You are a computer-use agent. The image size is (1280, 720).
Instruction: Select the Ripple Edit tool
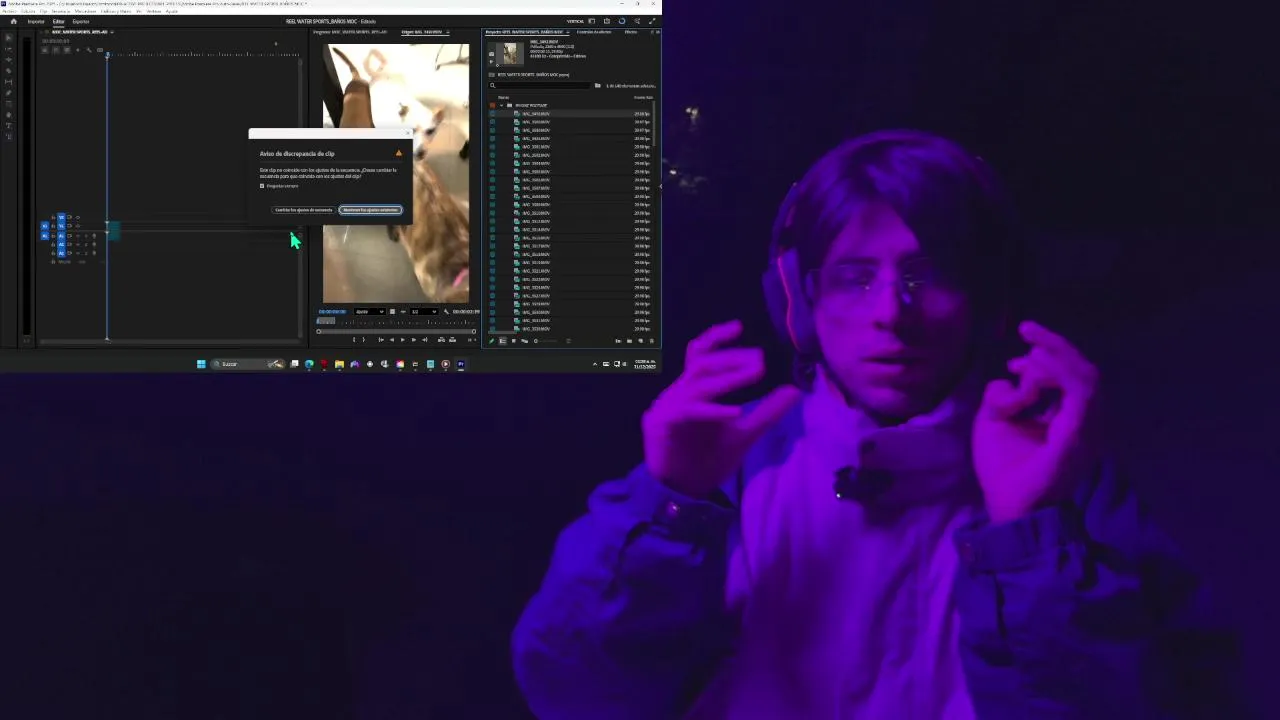[9, 60]
